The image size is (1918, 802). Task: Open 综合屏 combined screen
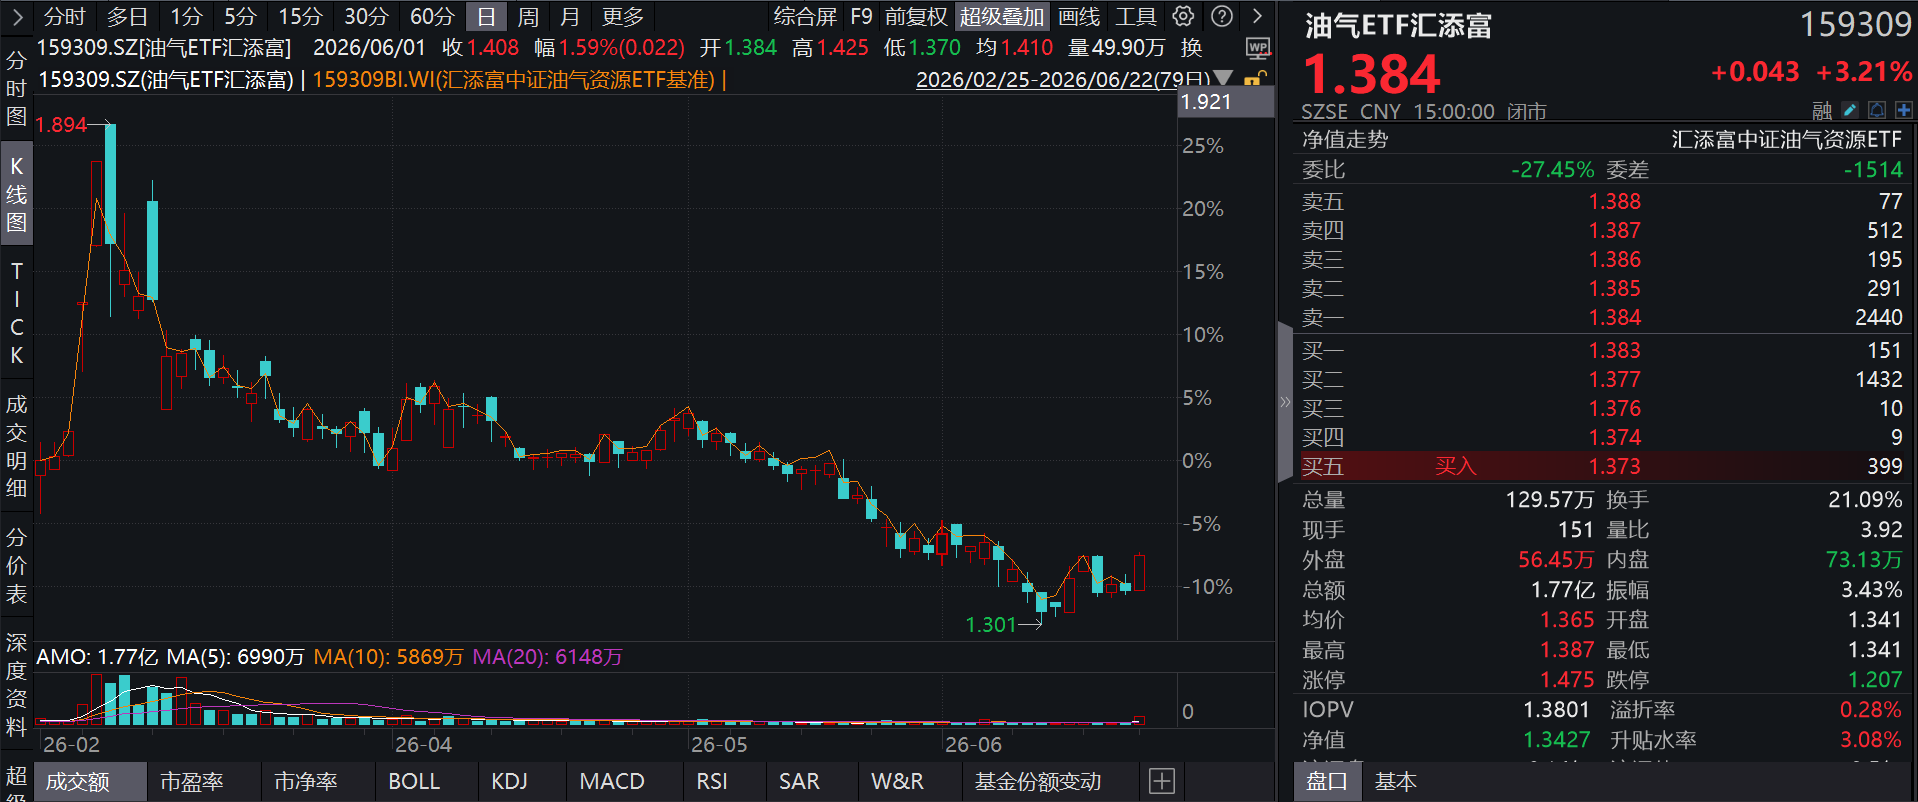(805, 16)
